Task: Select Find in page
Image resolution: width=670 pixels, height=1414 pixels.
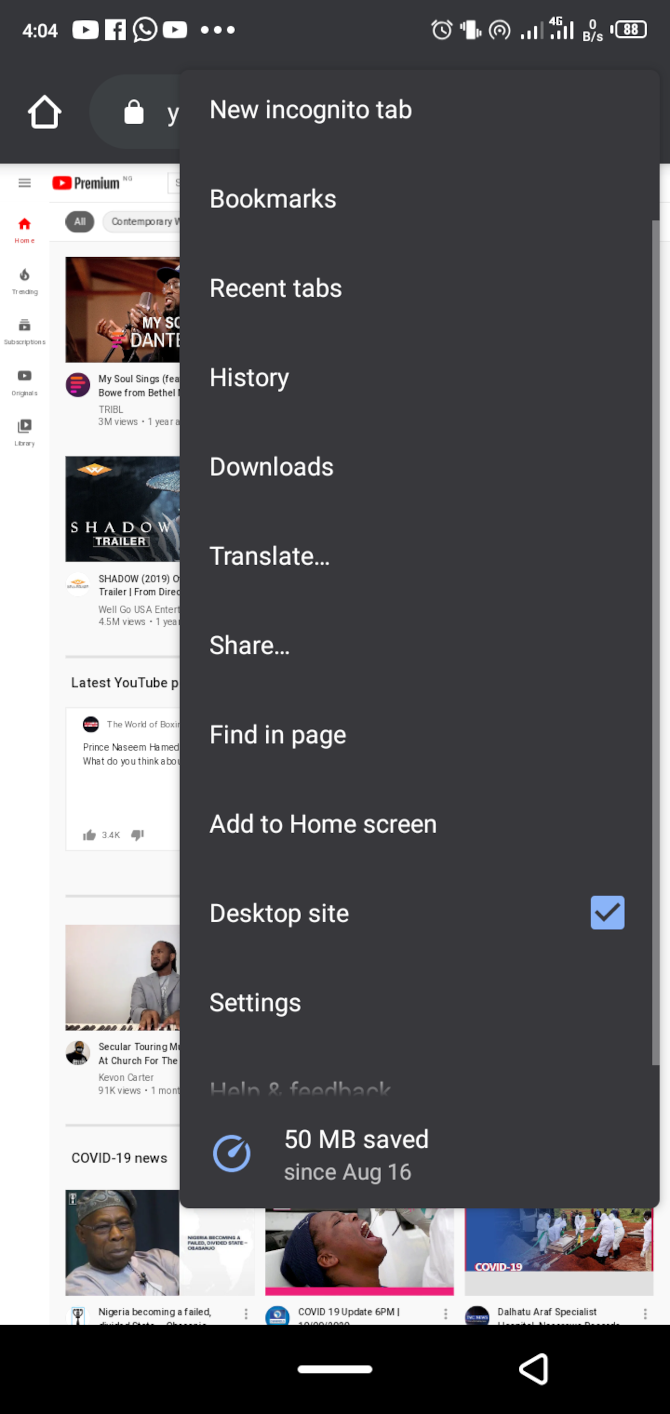Action: point(420,735)
